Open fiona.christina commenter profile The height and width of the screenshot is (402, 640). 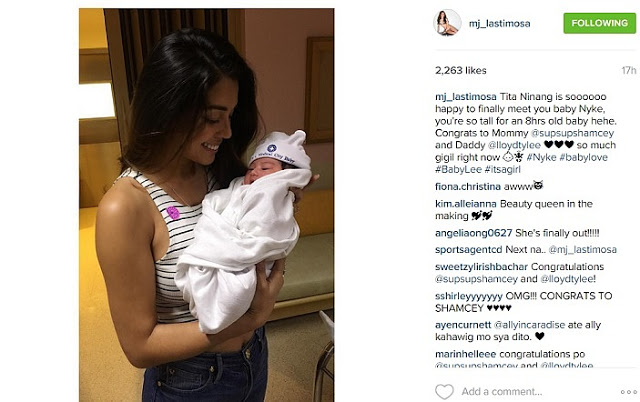coord(468,187)
